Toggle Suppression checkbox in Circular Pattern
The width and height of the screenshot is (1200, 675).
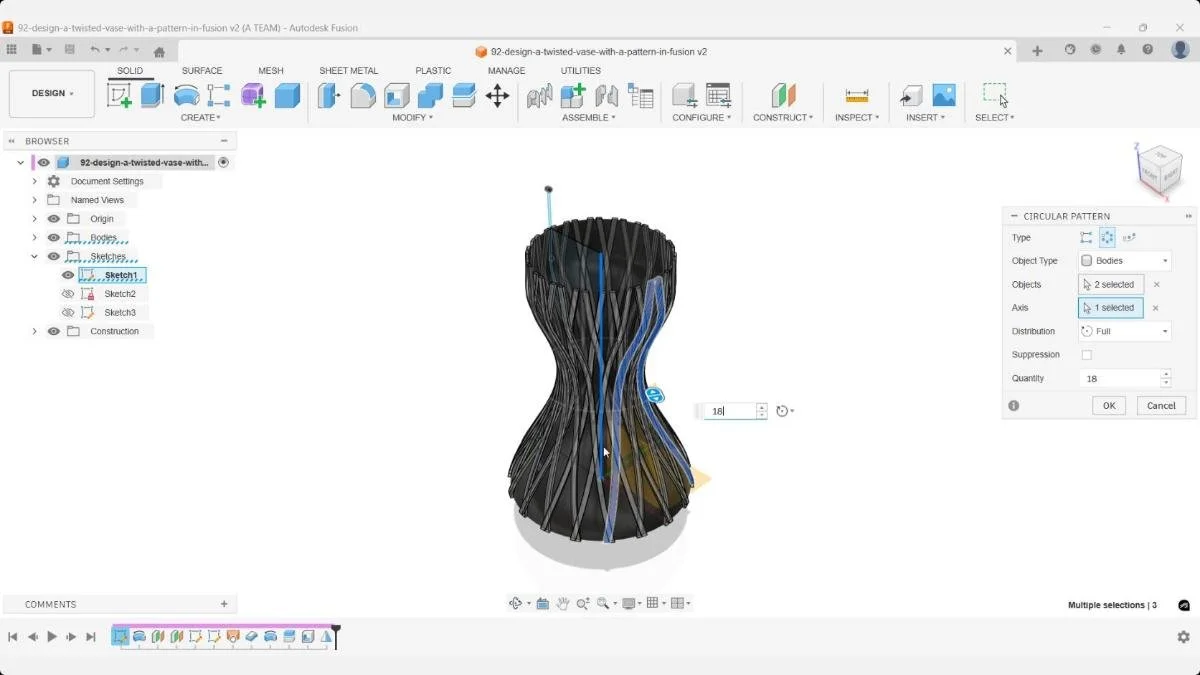(1087, 354)
